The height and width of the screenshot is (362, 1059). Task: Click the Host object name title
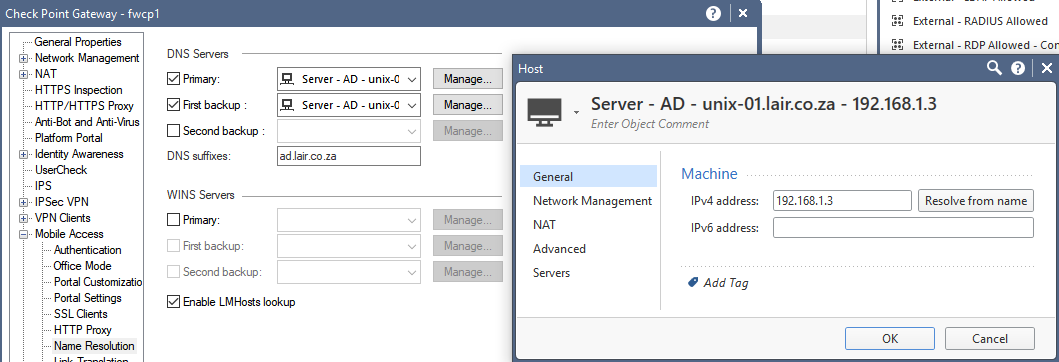(764, 103)
